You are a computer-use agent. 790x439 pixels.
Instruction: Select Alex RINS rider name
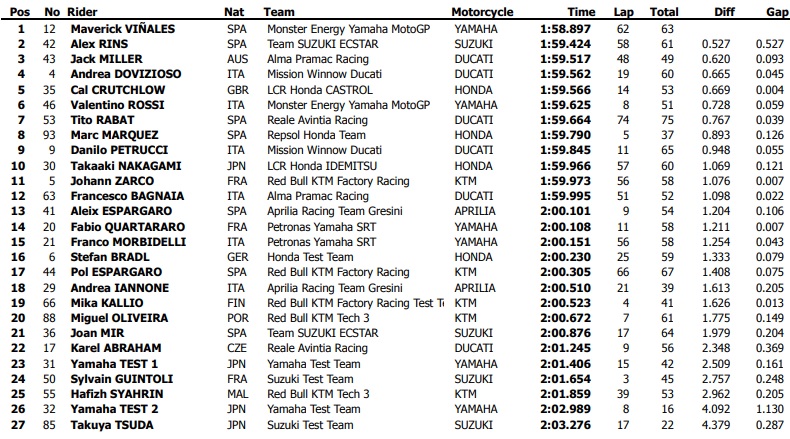click(99, 44)
